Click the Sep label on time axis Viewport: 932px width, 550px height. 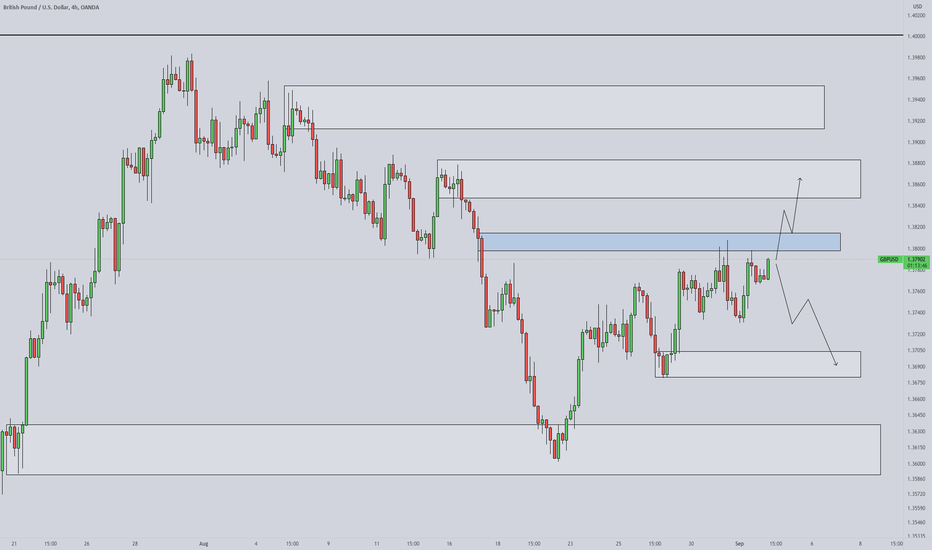coord(739,543)
